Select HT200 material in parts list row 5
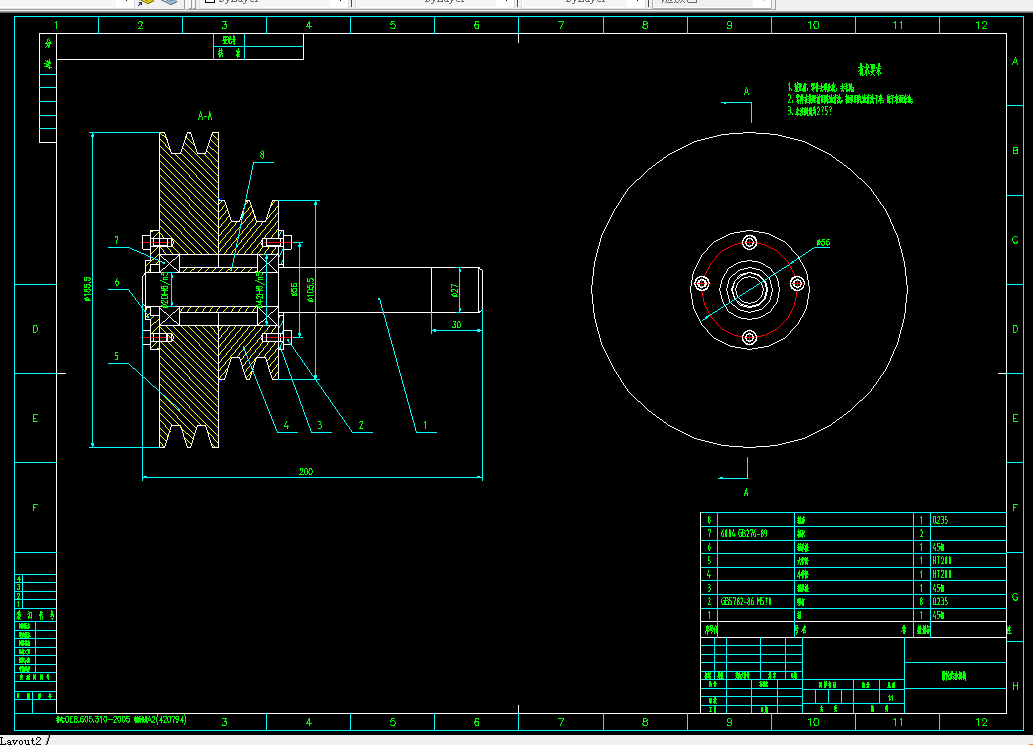 click(x=942, y=561)
